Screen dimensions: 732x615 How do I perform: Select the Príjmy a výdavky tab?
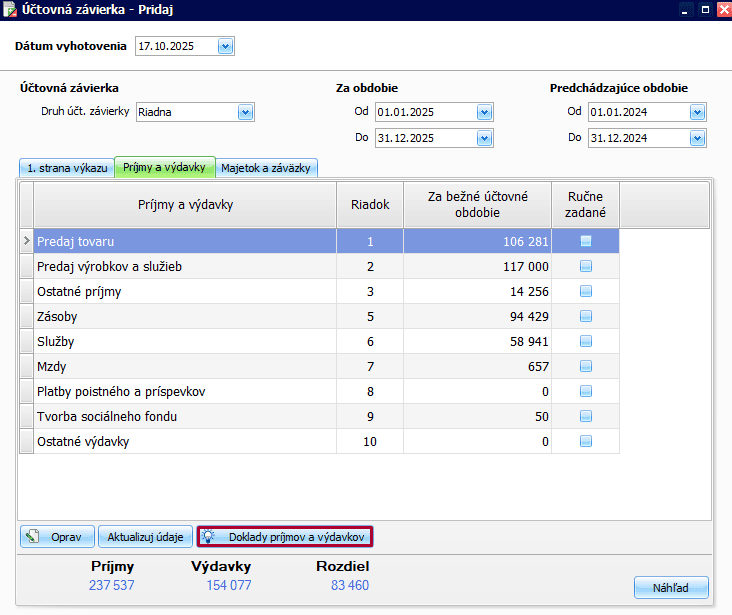point(164,167)
